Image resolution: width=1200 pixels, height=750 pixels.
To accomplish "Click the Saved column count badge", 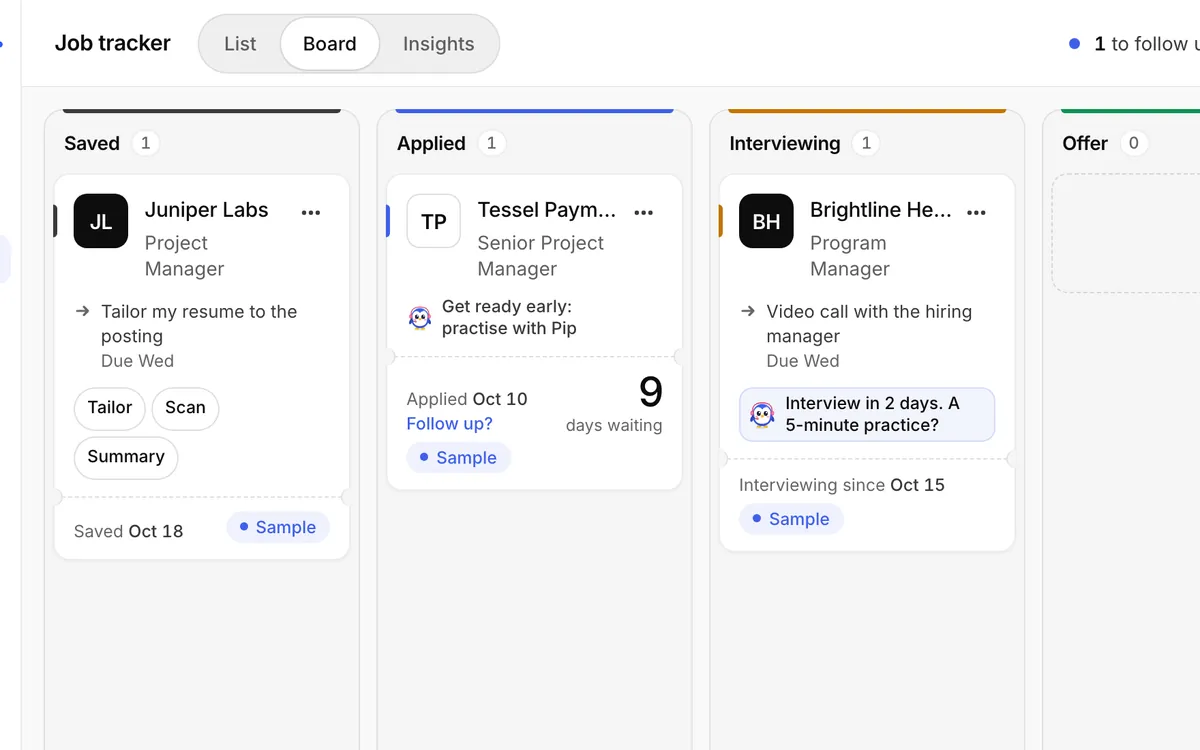I will click(x=145, y=143).
